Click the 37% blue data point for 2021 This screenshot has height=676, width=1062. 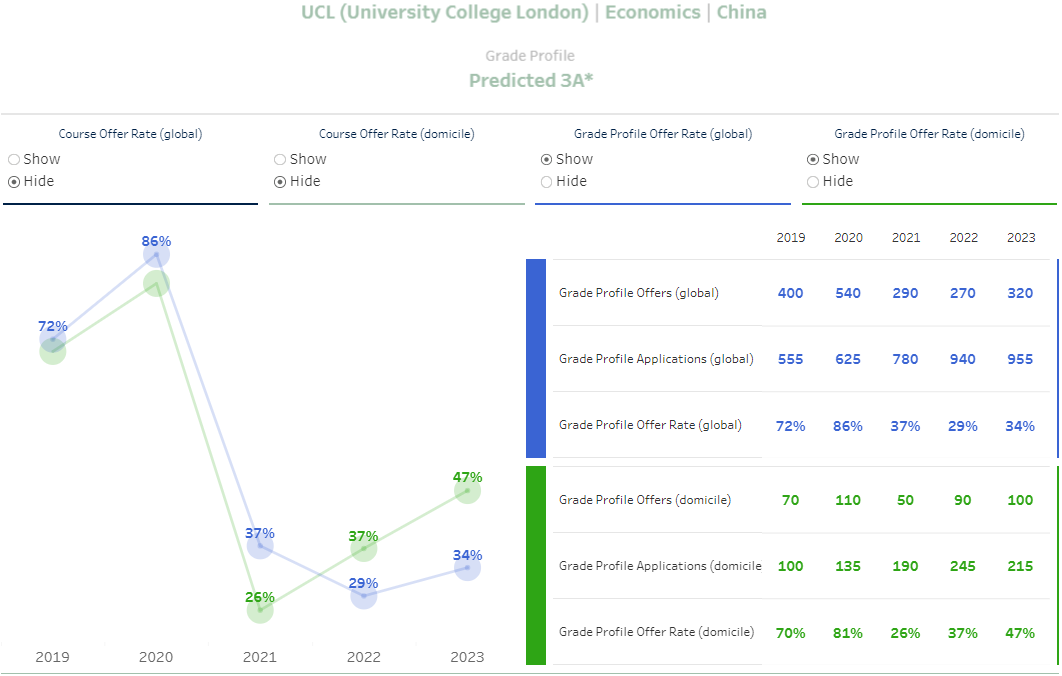click(x=260, y=546)
